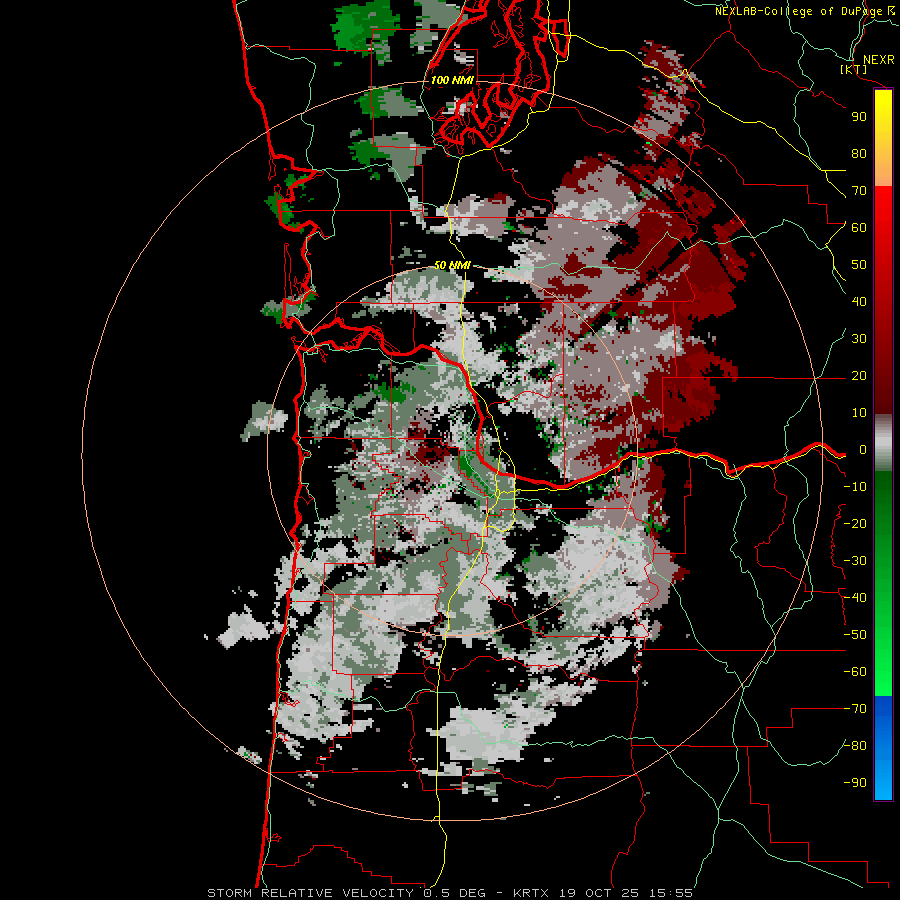Click the "0" value on the velocity legend
900x900 pixels.
[x=862, y=450]
